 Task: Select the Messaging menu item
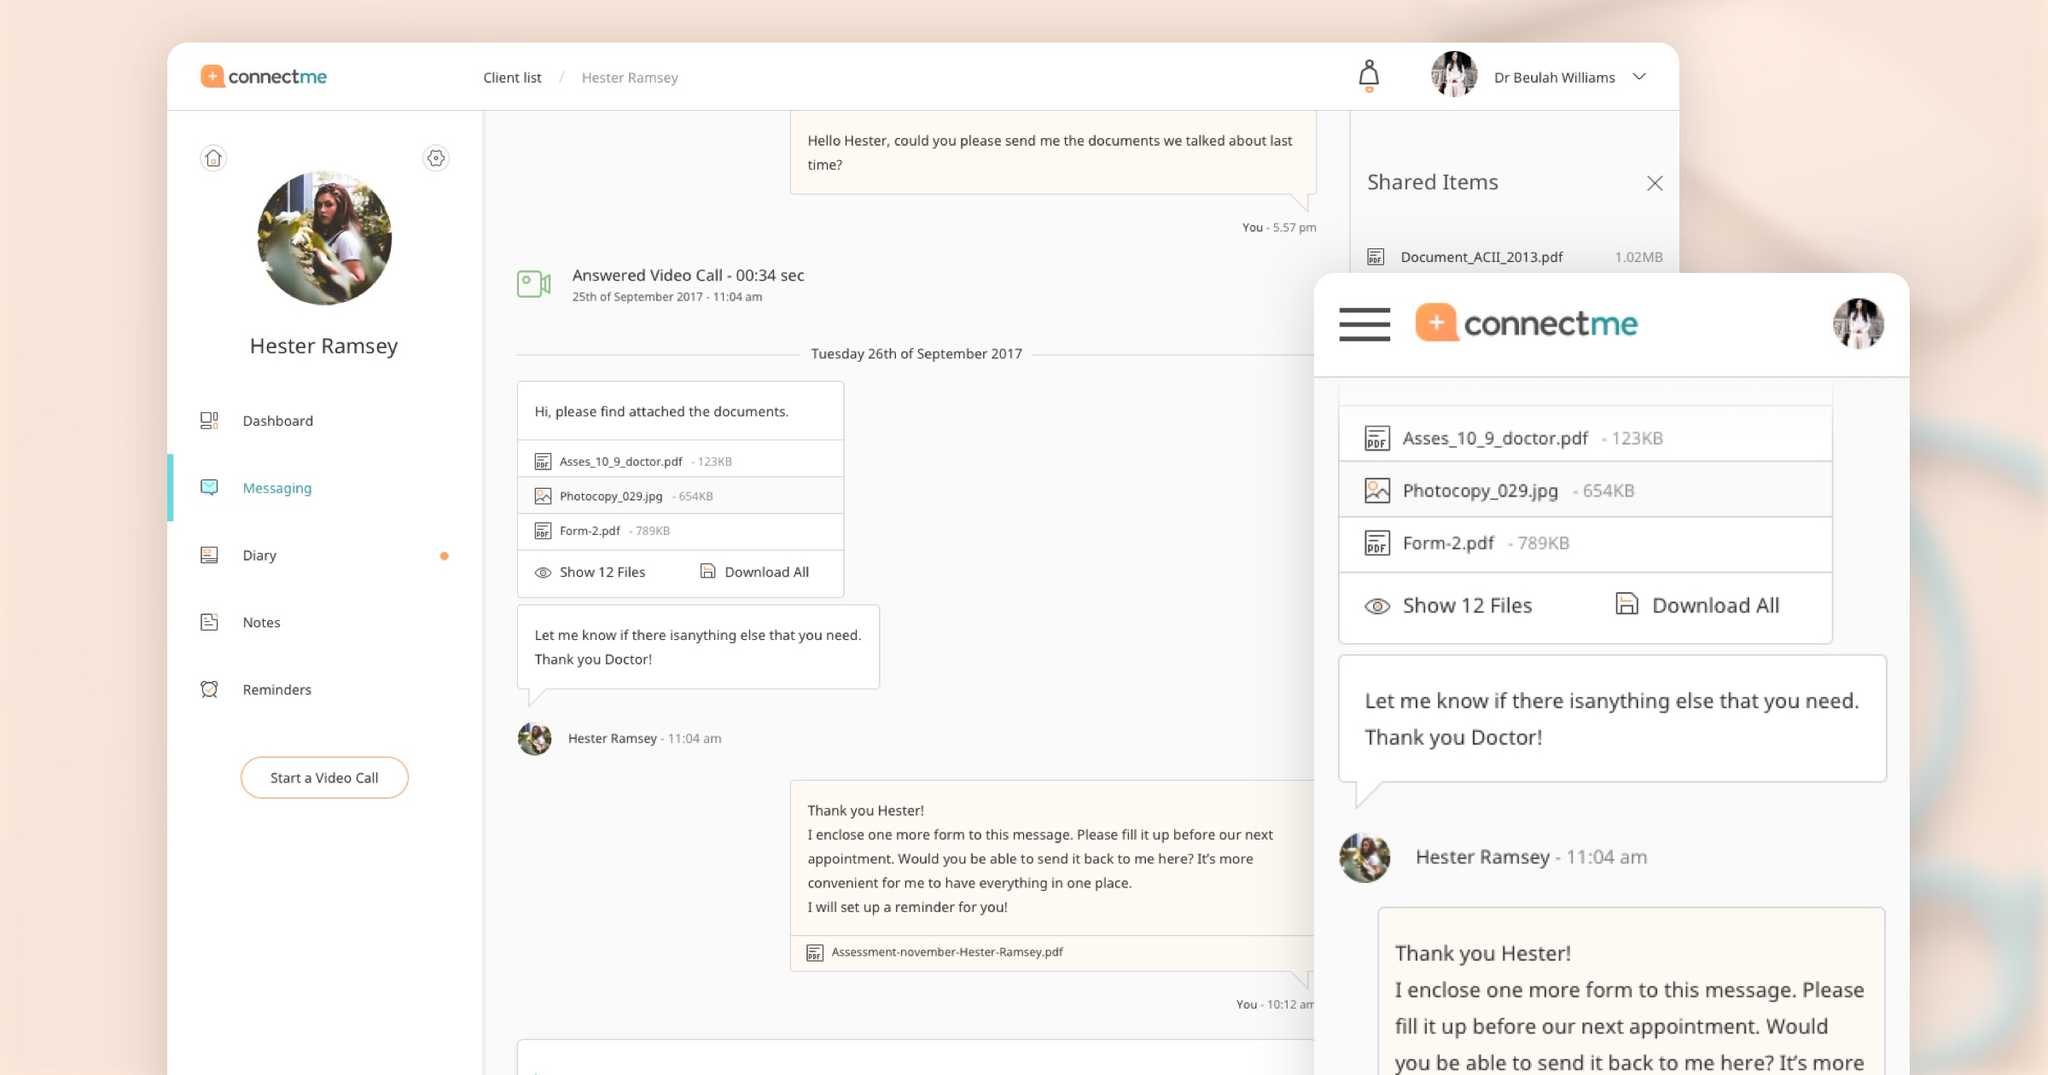coord(277,488)
